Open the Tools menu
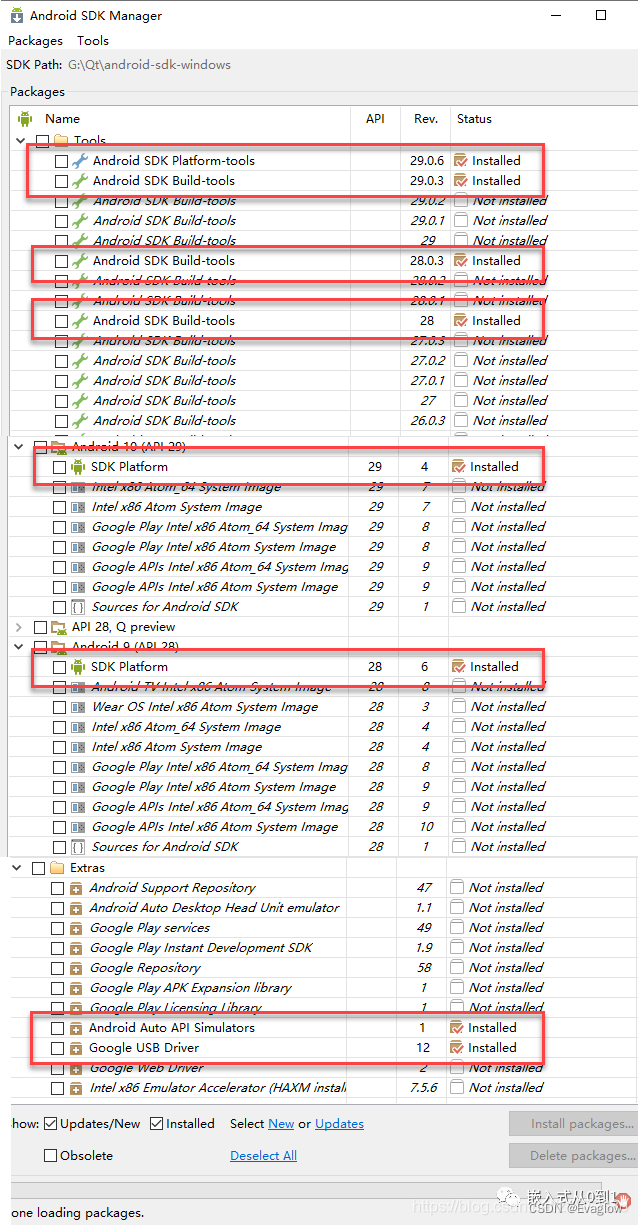 (x=93, y=41)
